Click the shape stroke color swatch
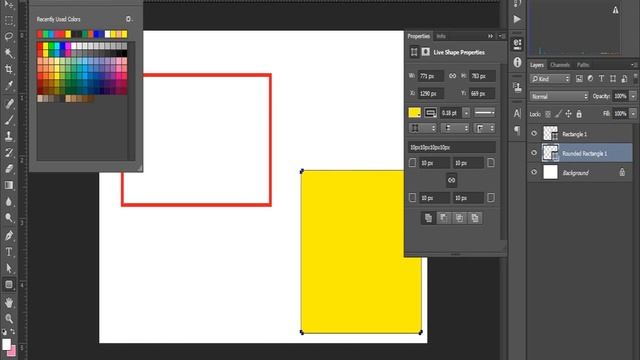The image size is (640, 360). tap(430, 113)
